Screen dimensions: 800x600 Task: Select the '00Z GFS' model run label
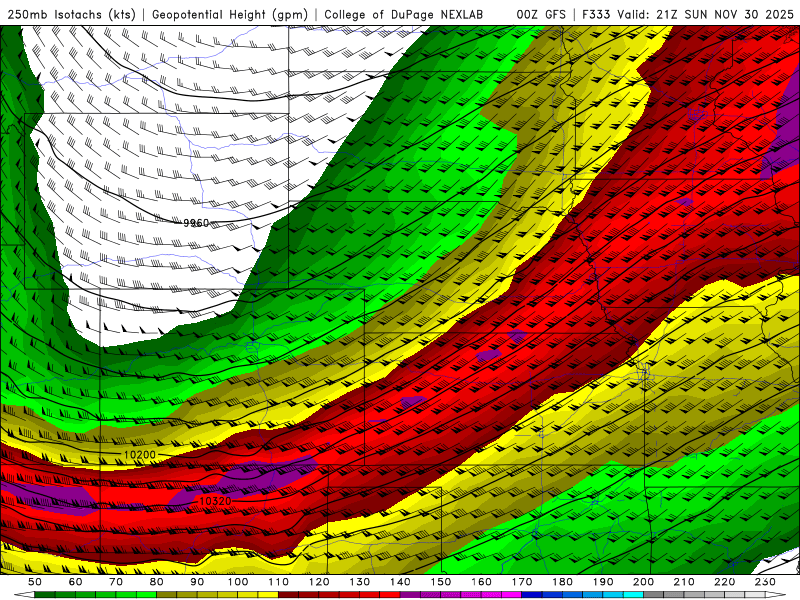tap(541, 14)
